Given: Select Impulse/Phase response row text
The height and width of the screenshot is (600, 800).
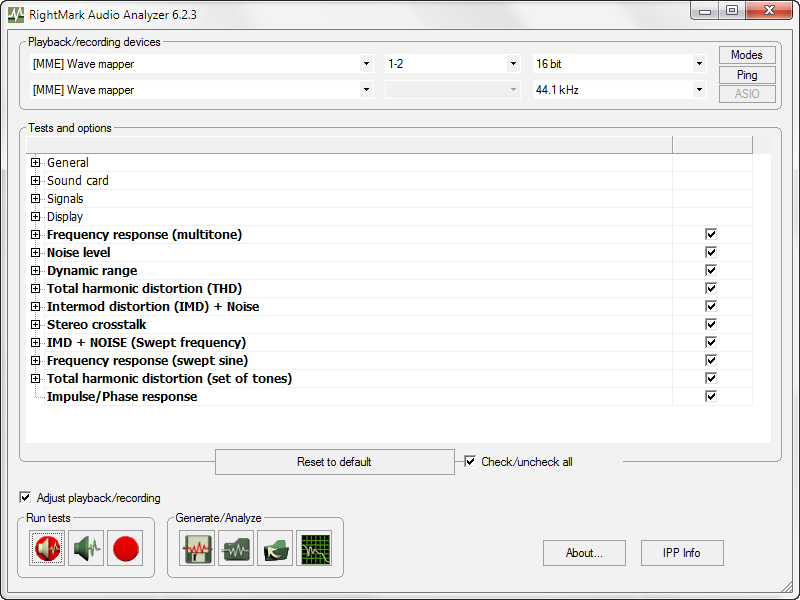Looking at the screenshot, I should 122,396.
